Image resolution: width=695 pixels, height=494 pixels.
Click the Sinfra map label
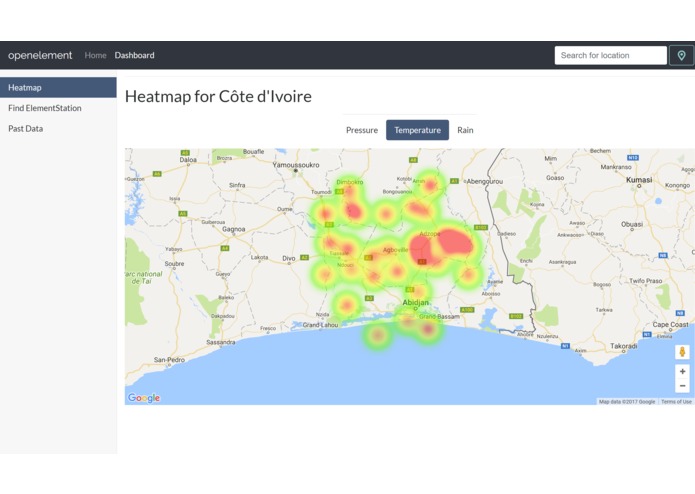237,185
